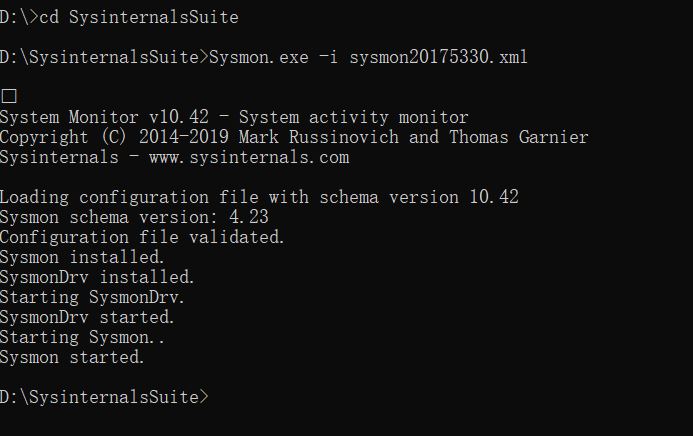Click 'Sysmon schema version: 4.23' line
The height and width of the screenshot is (436, 693).
click(134, 217)
